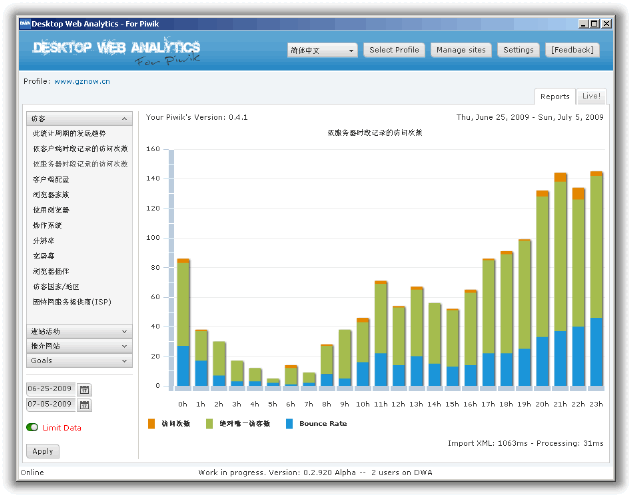Open the language selection dropdown
The image size is (632, 497).
point(322,50)
